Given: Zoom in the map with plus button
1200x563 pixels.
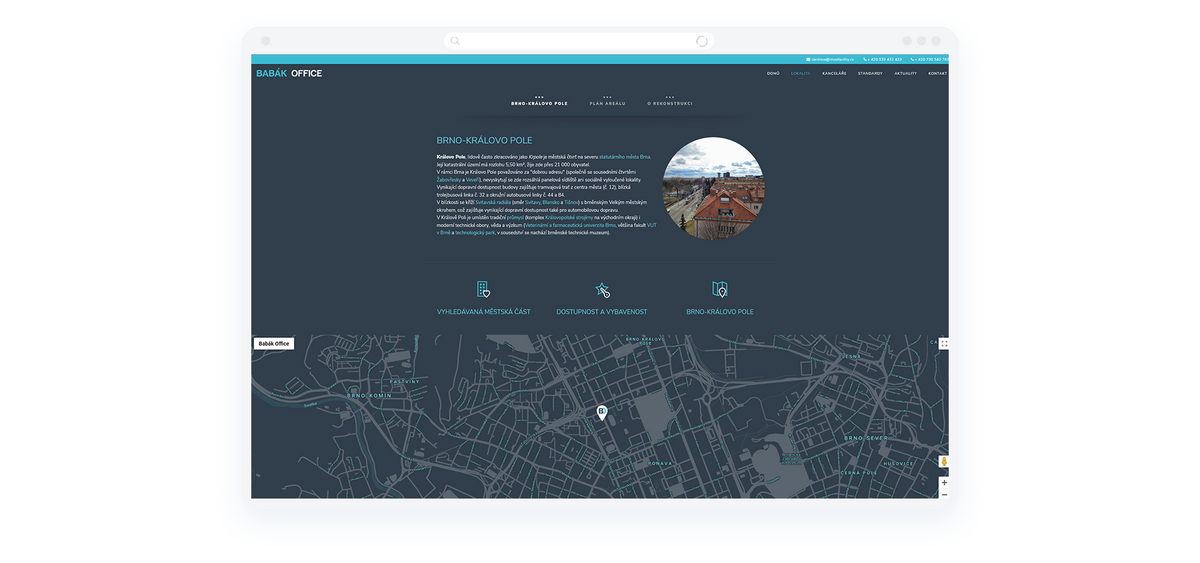Looking at the screenshot, I should (x=943, y=482).
